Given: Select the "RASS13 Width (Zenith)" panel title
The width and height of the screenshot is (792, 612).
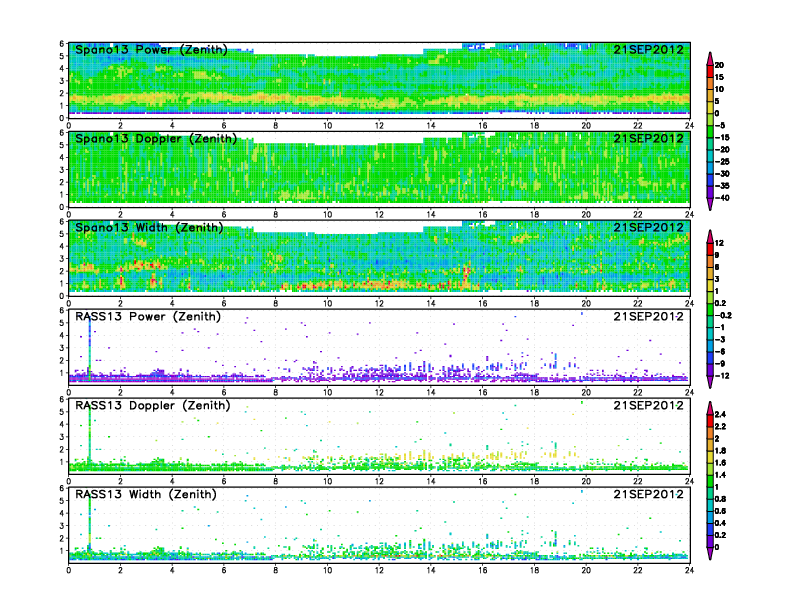Looking at the screenshot, I should pos(146,494).
